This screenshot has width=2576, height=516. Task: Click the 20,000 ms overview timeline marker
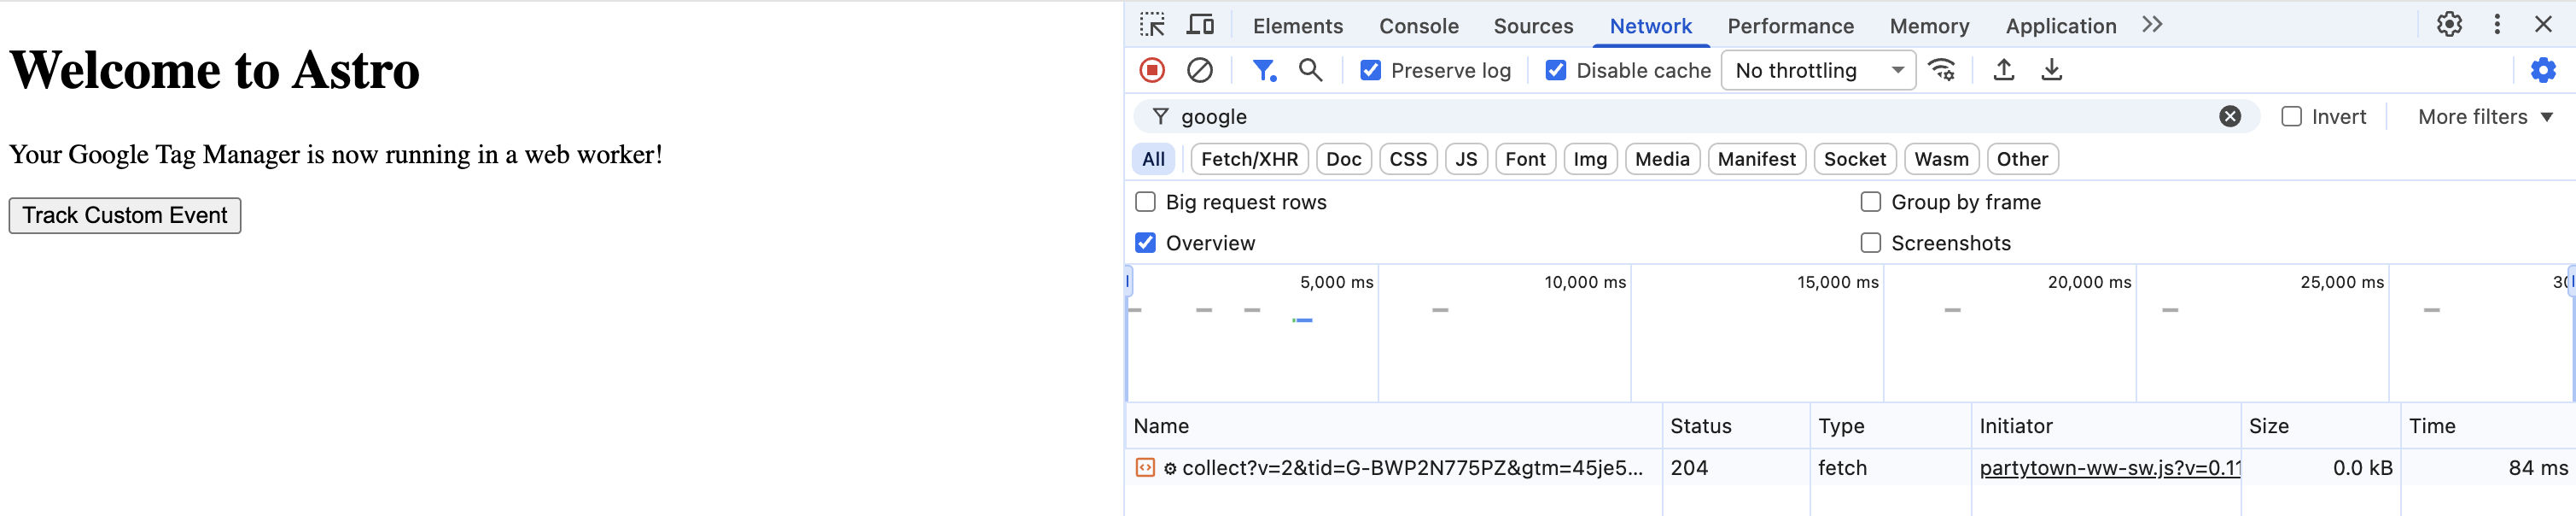[x=2089, y=282]
